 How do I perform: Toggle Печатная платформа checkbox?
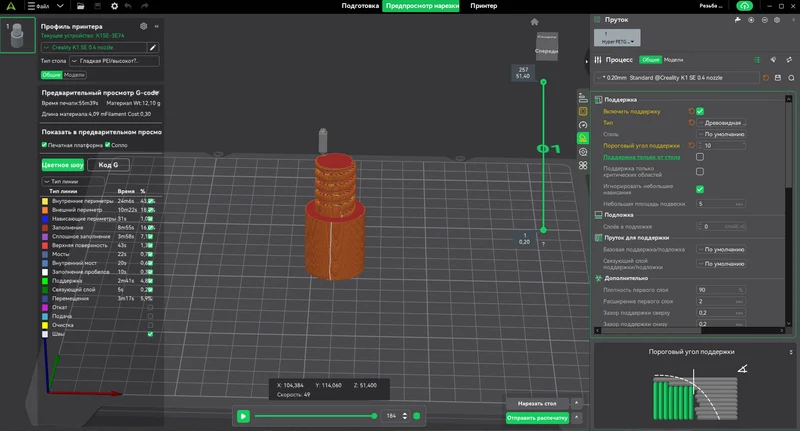(x=44, y=145)
